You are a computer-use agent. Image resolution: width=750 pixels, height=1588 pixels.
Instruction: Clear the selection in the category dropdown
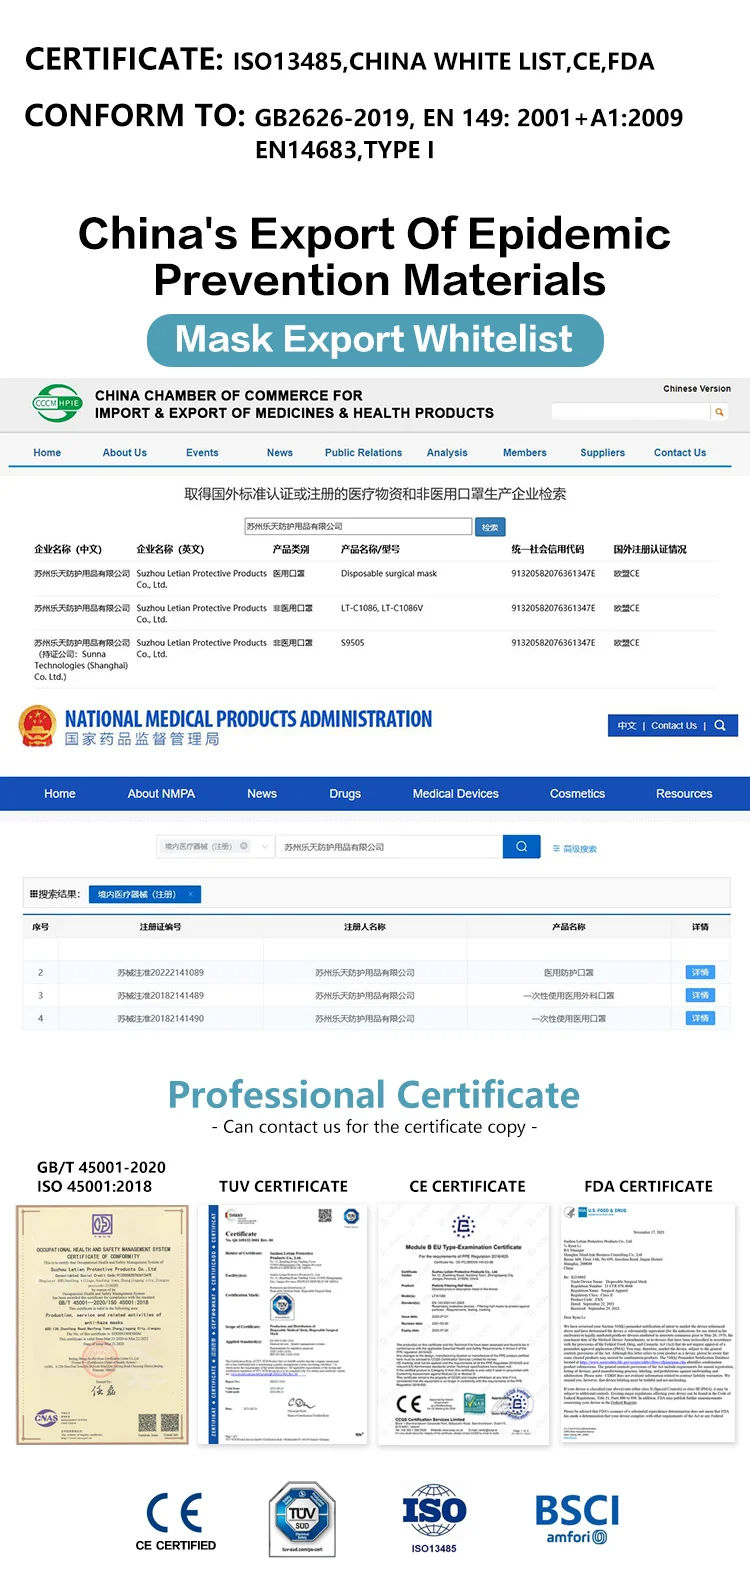point(244,847)
